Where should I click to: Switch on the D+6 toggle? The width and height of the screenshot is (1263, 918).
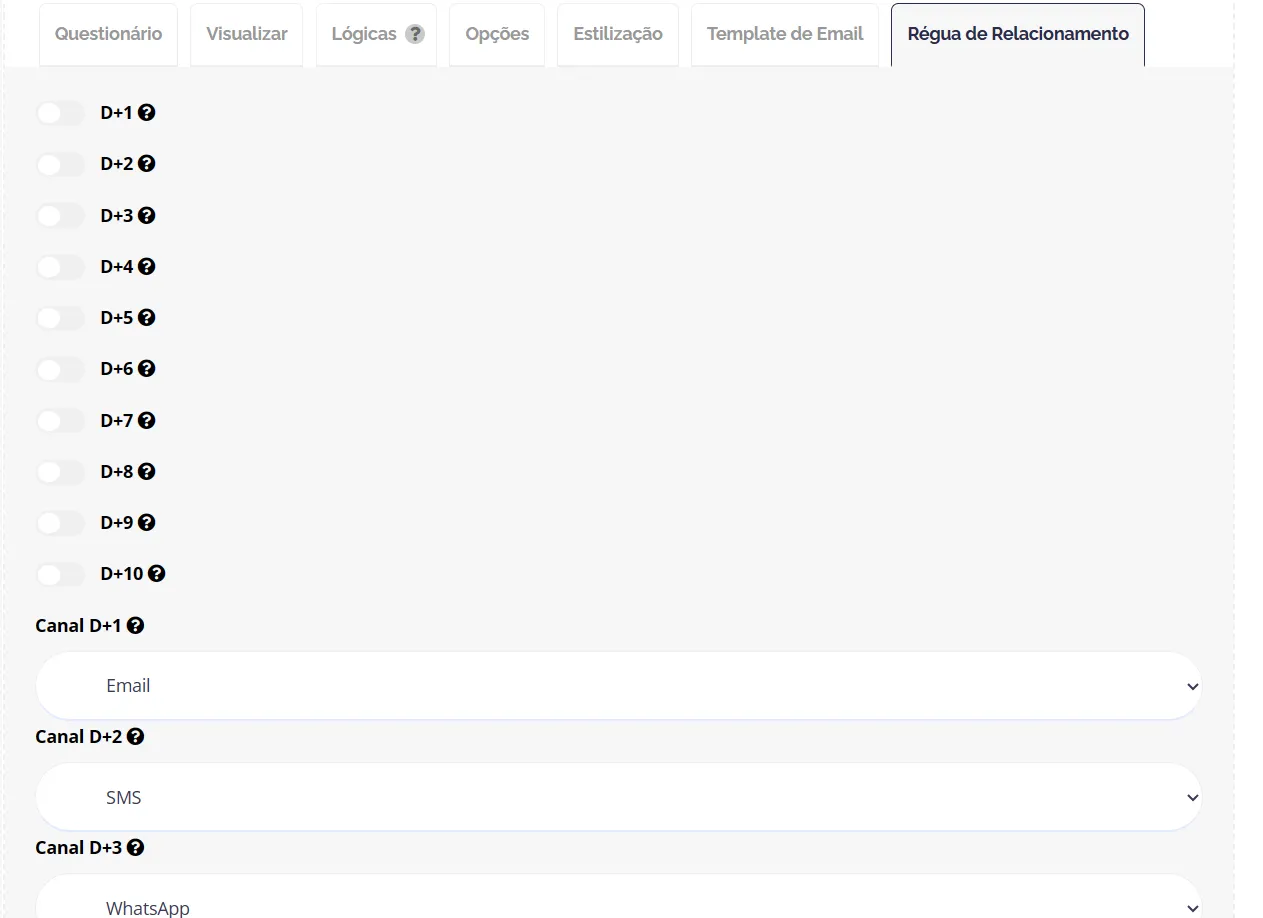(x=60, y=369)
